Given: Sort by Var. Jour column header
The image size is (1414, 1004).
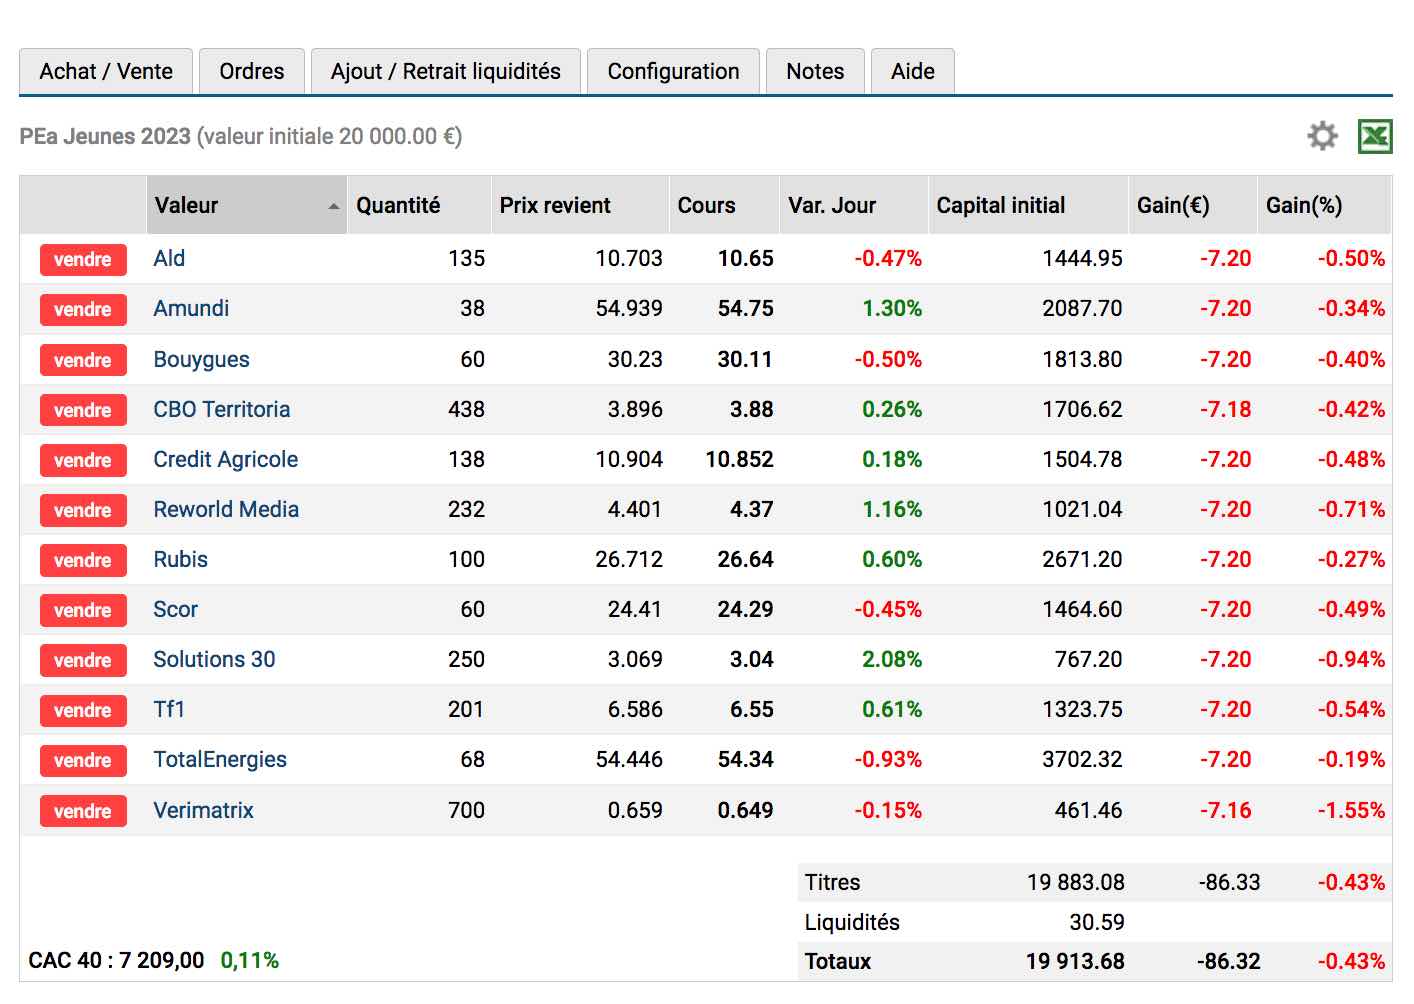Looking at the screenshot, I should click(854, 205).
